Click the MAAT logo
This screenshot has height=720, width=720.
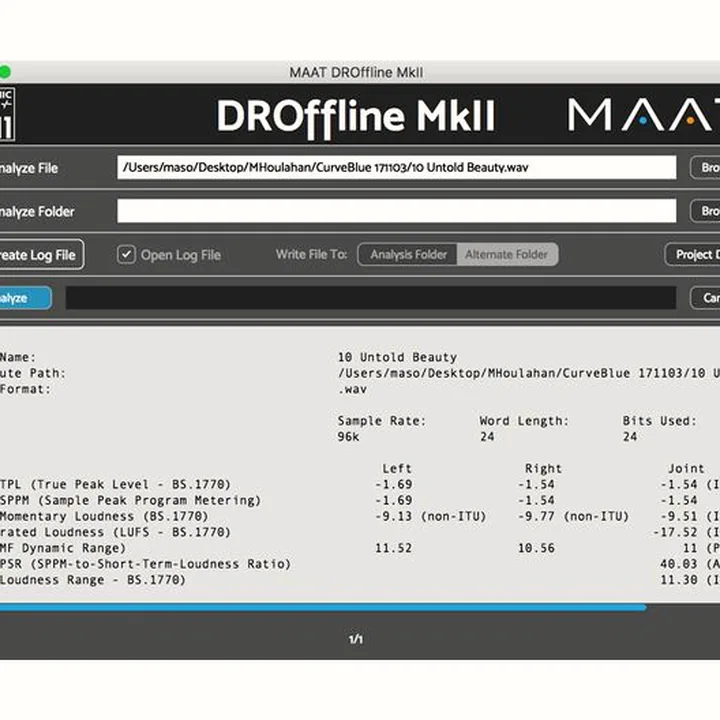[x=644, y=115]
